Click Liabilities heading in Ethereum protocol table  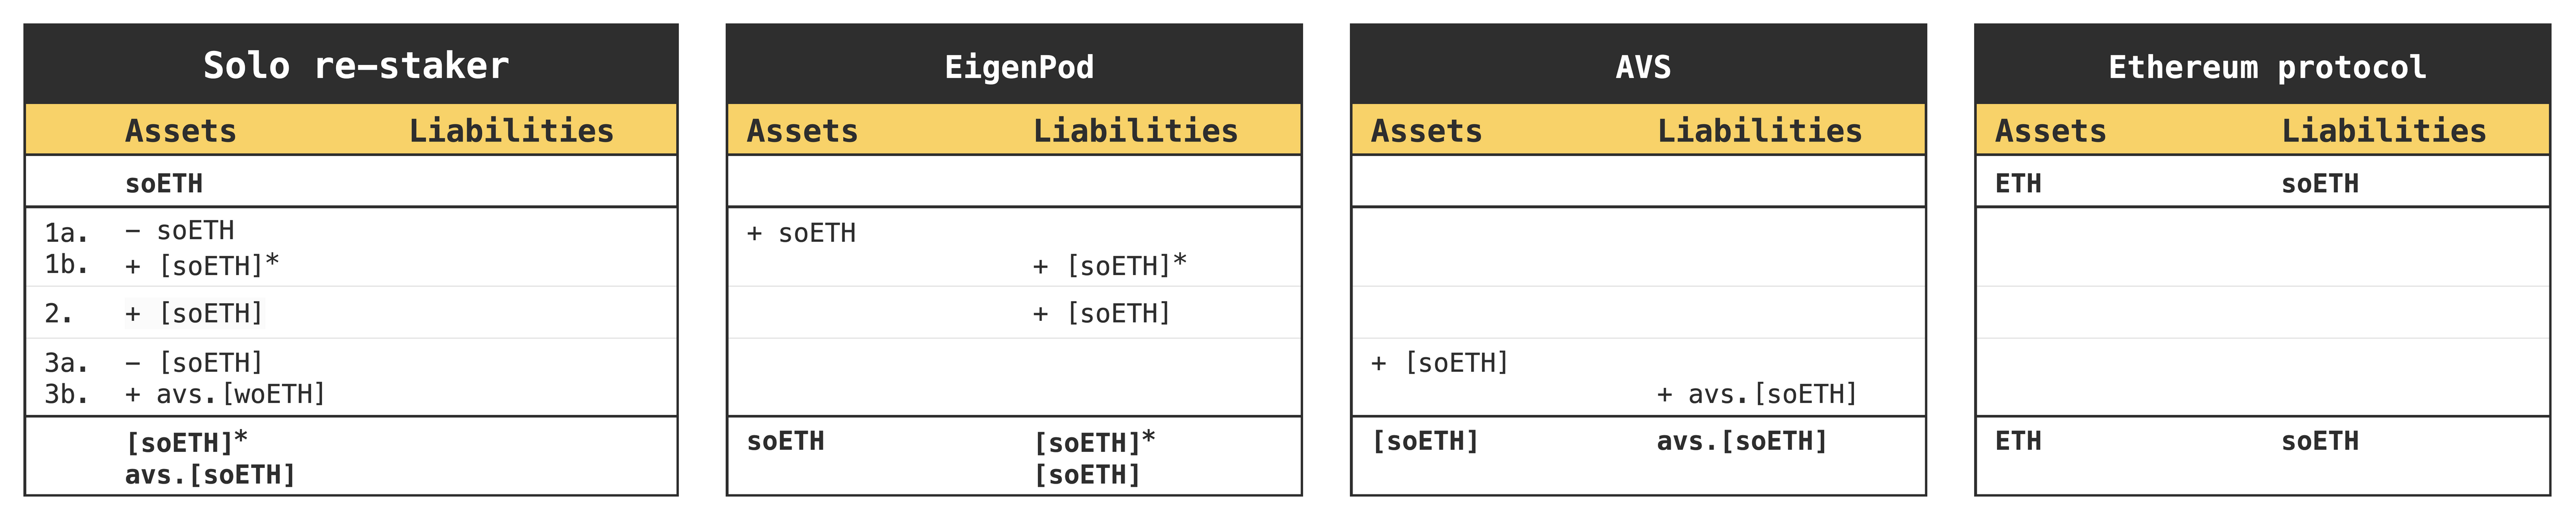click(2384, 131)
